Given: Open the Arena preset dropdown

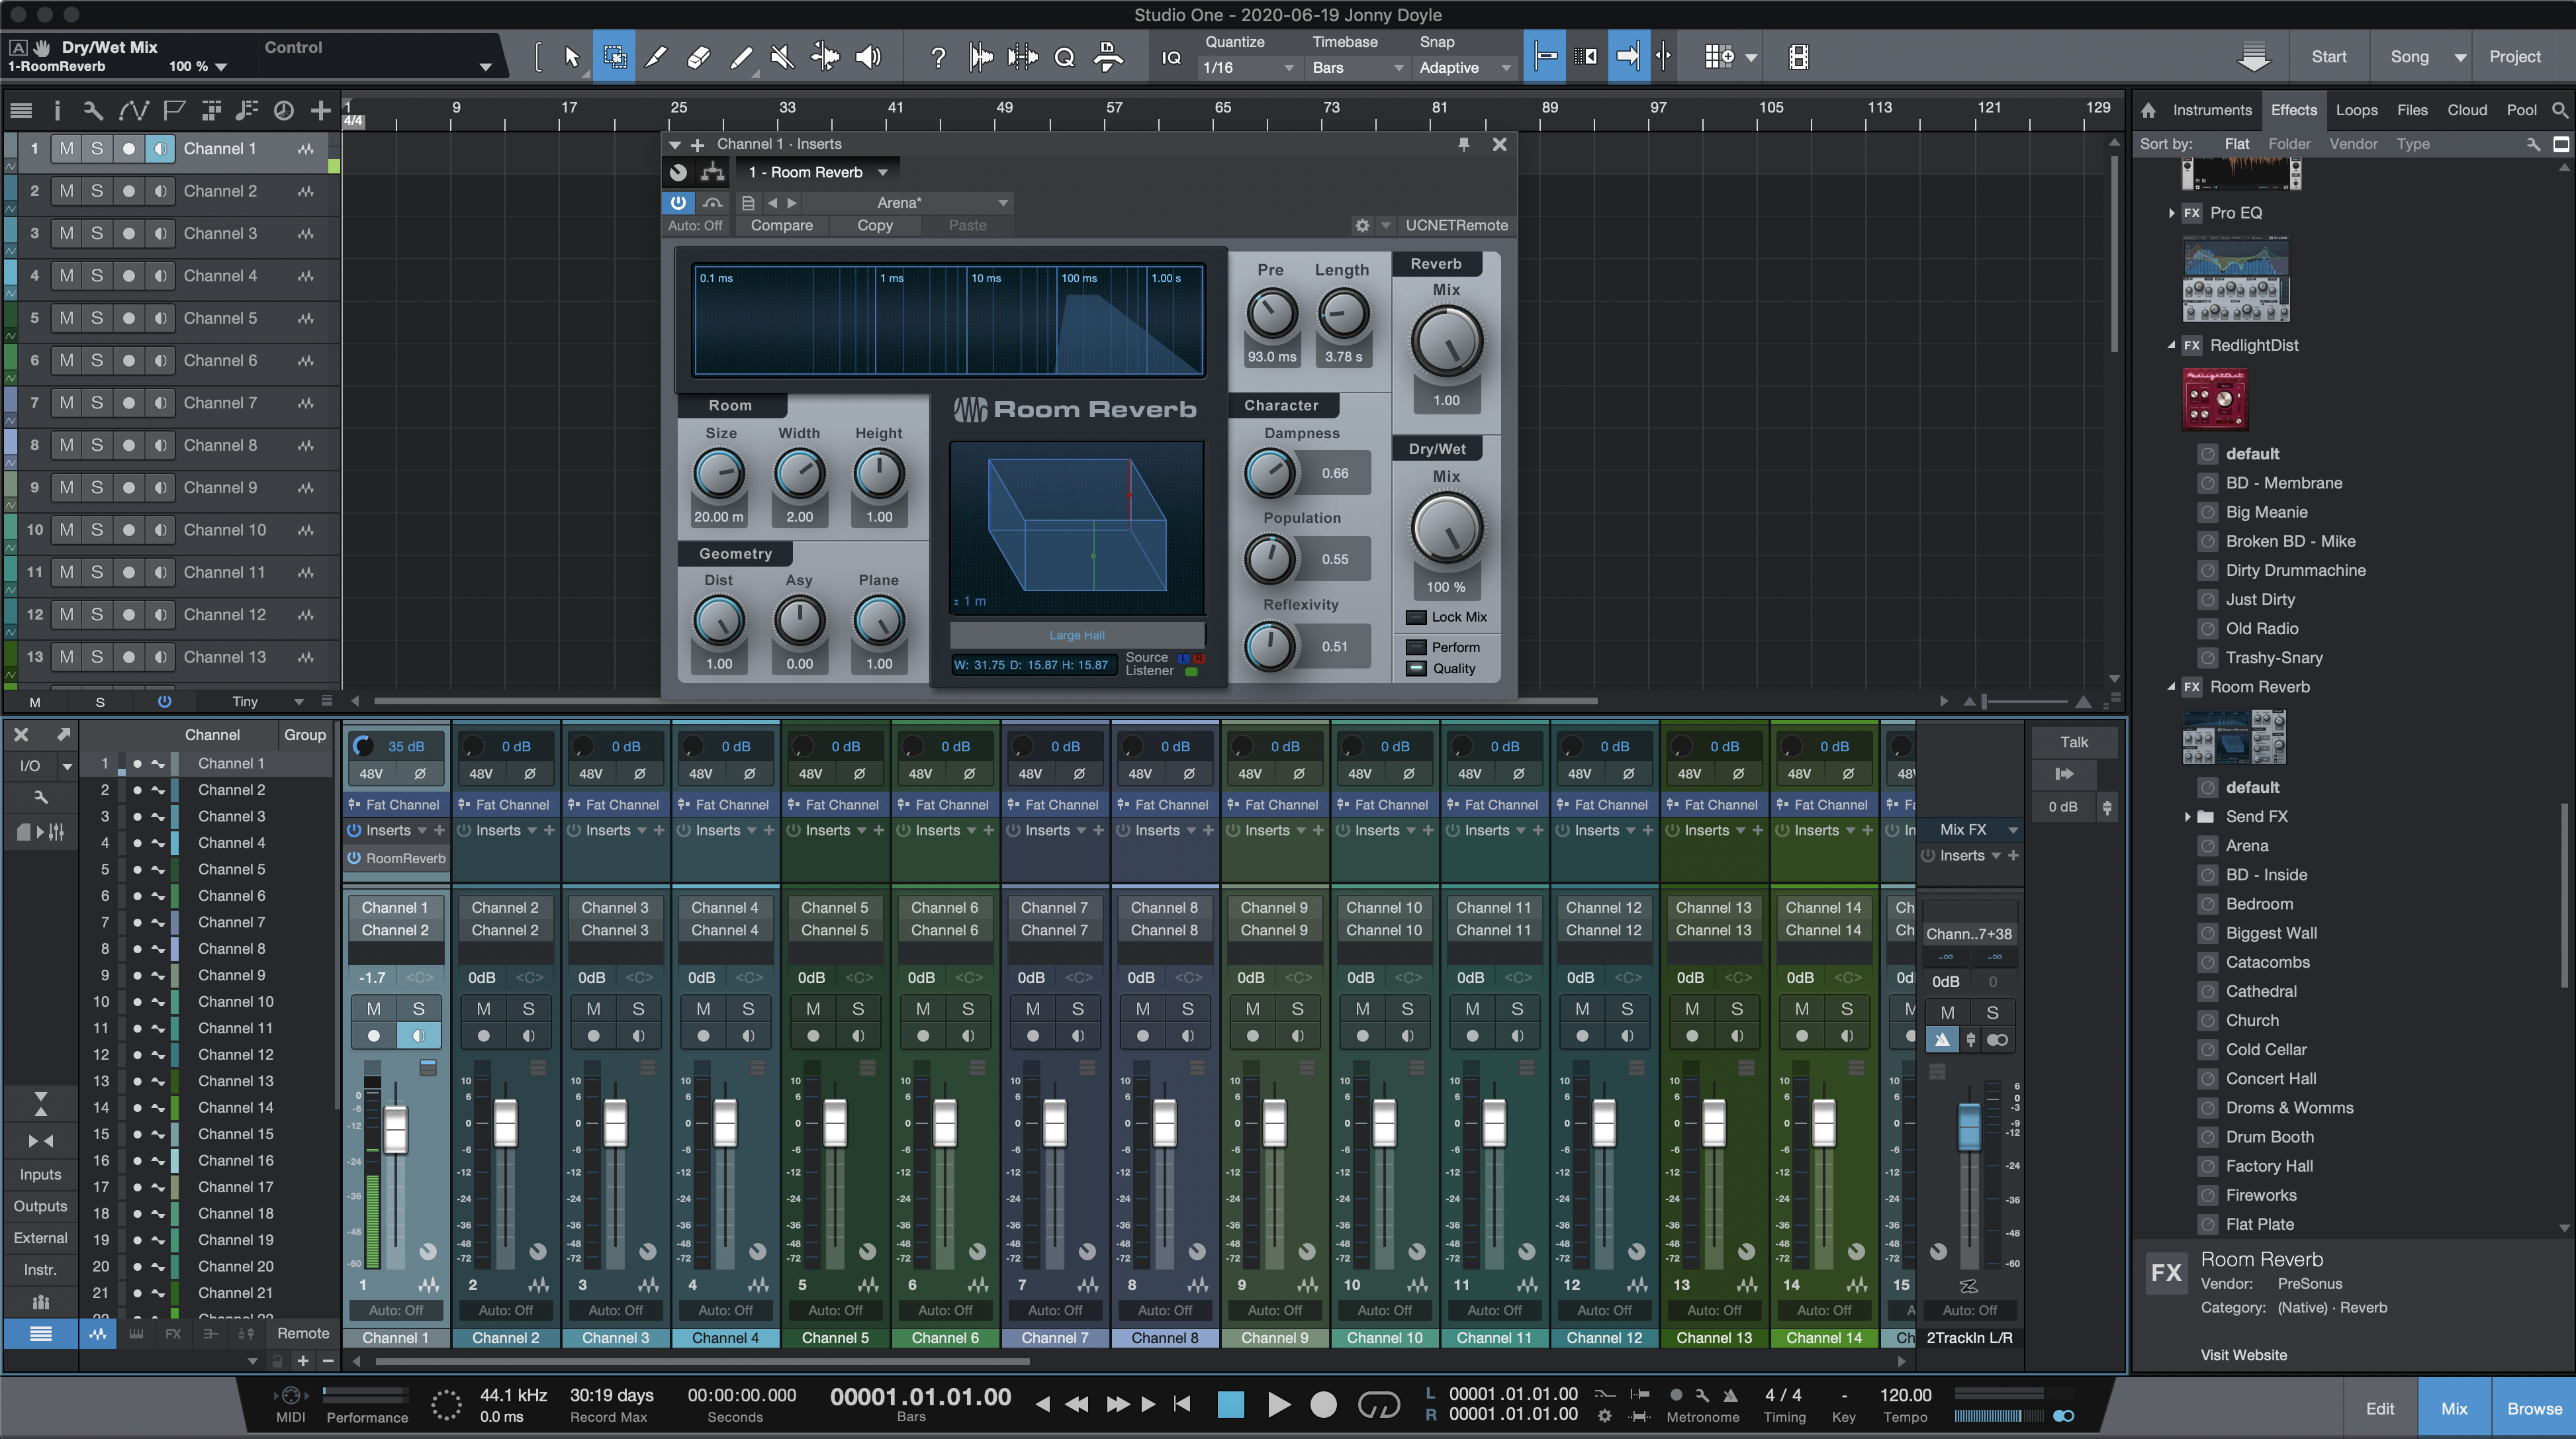Looking at the screenshot, I should pyautogui.click(x=908, y=202).
